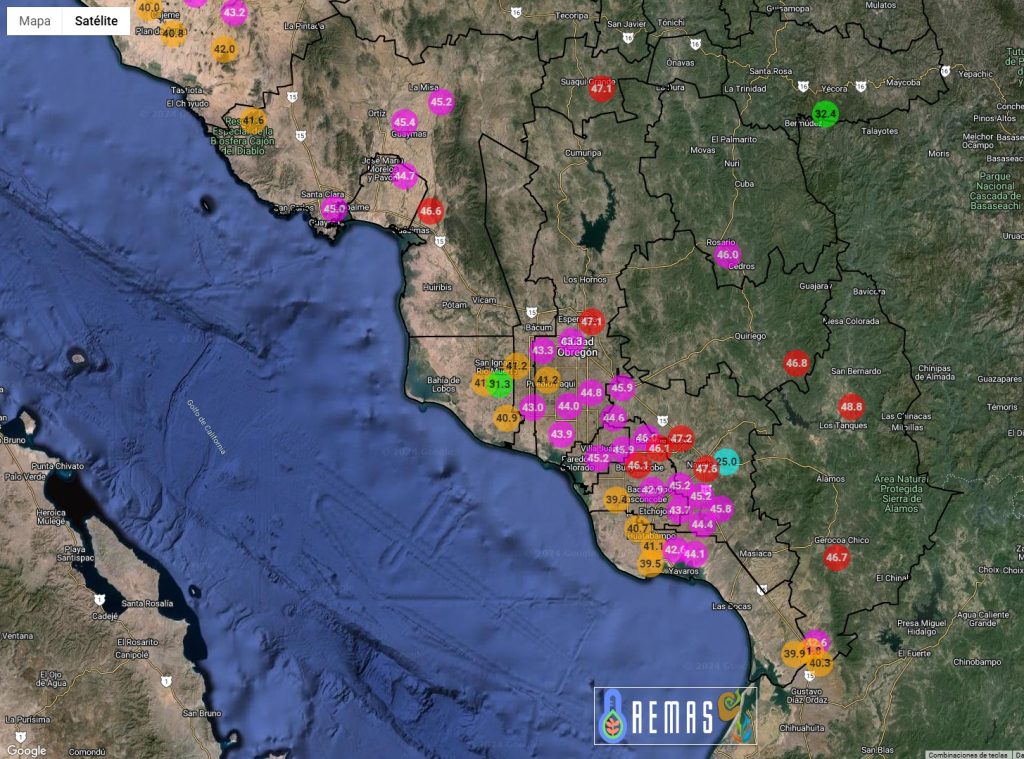Select the Satélite map type tab
Image resolution: width=1024 pixels, height=759 pixels.
click(x=96, y=20)
